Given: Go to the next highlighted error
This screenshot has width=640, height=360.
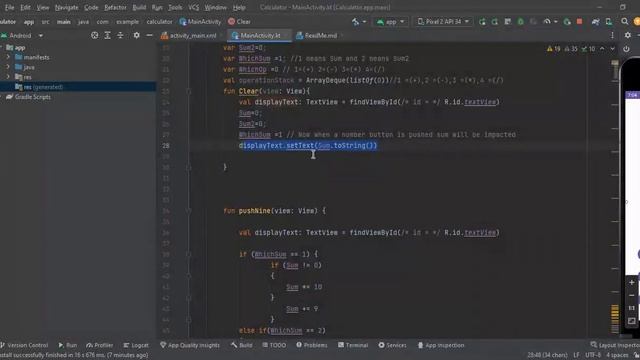Looking at the screenshot, I should 612,49.
